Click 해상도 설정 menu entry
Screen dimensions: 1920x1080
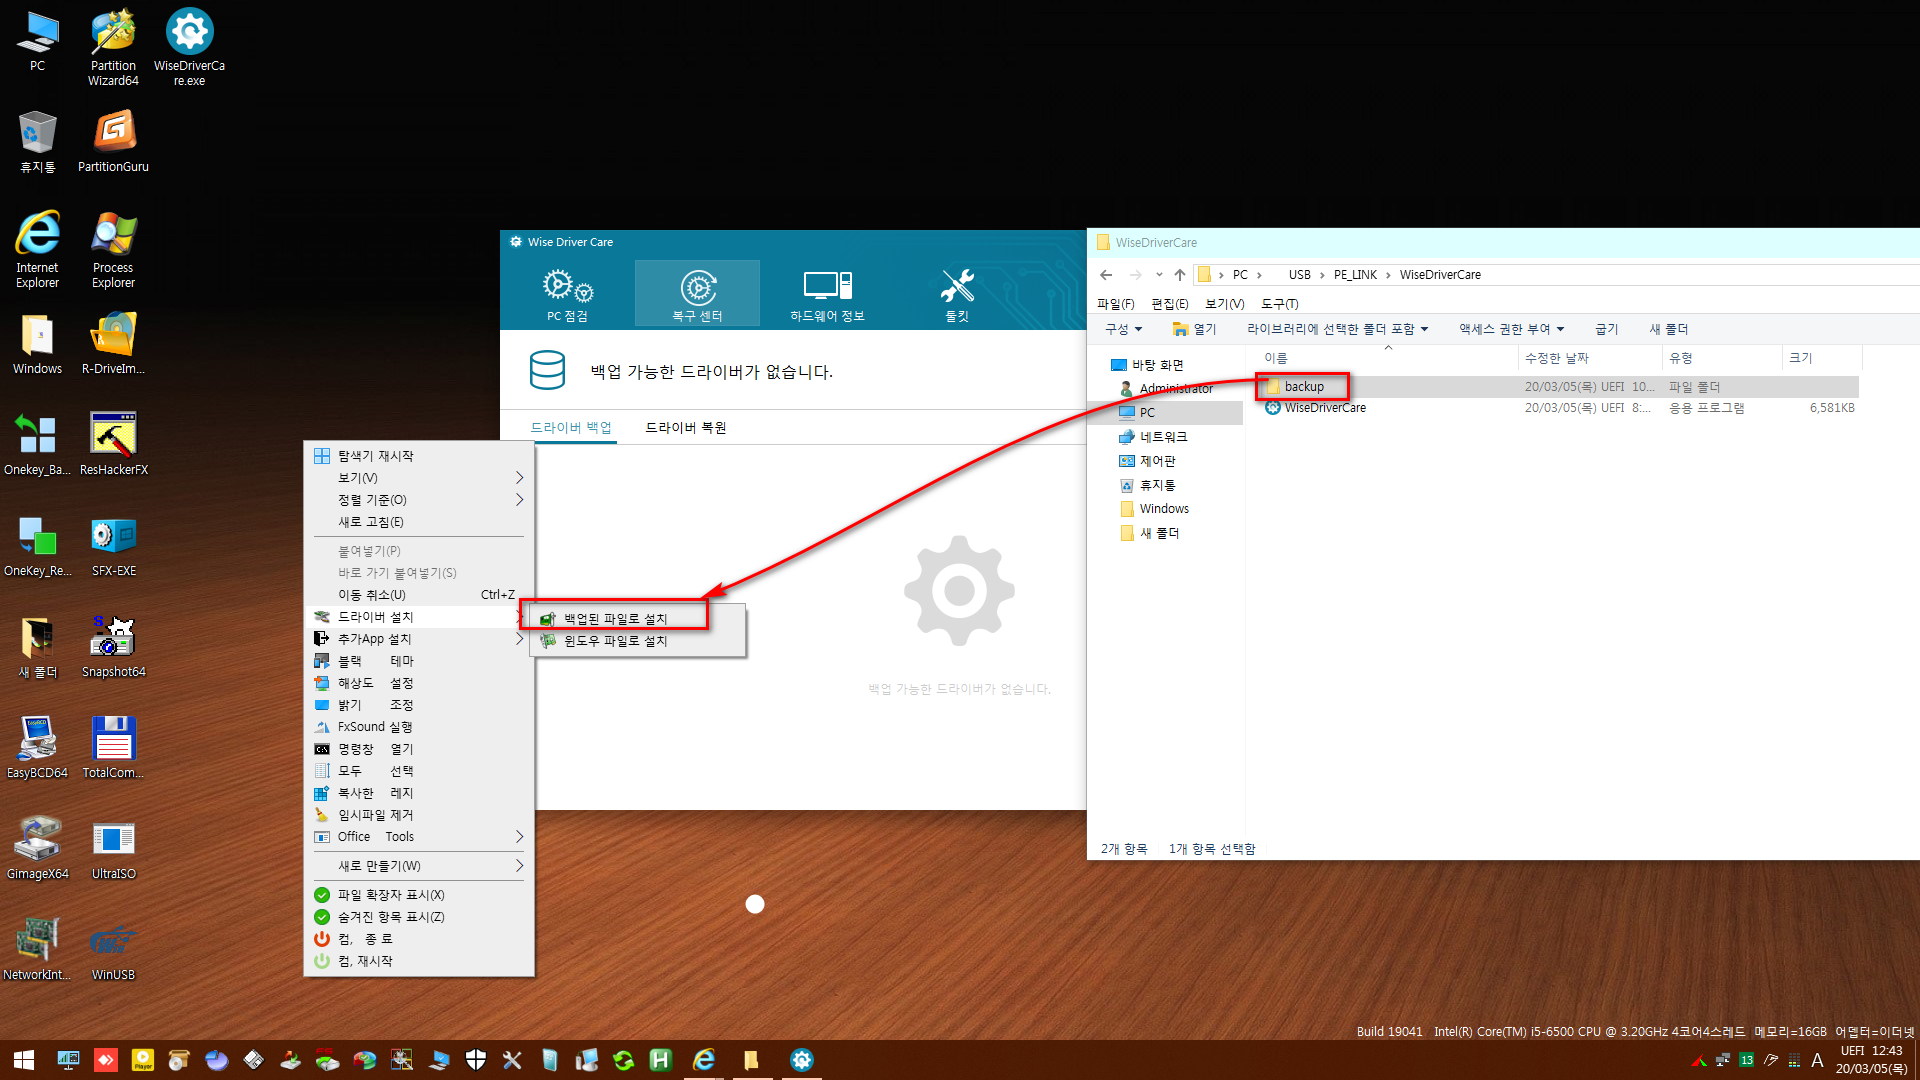tap(418, 683)
